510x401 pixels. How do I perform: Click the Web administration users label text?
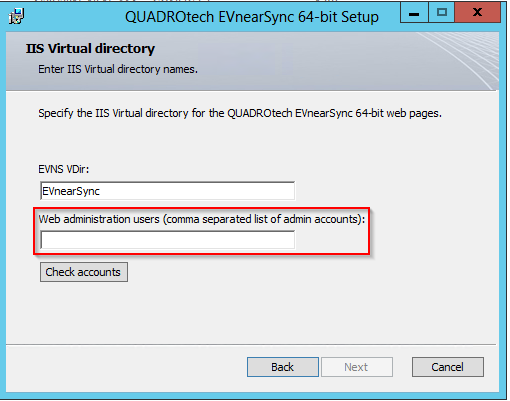[x=202, y=219]
